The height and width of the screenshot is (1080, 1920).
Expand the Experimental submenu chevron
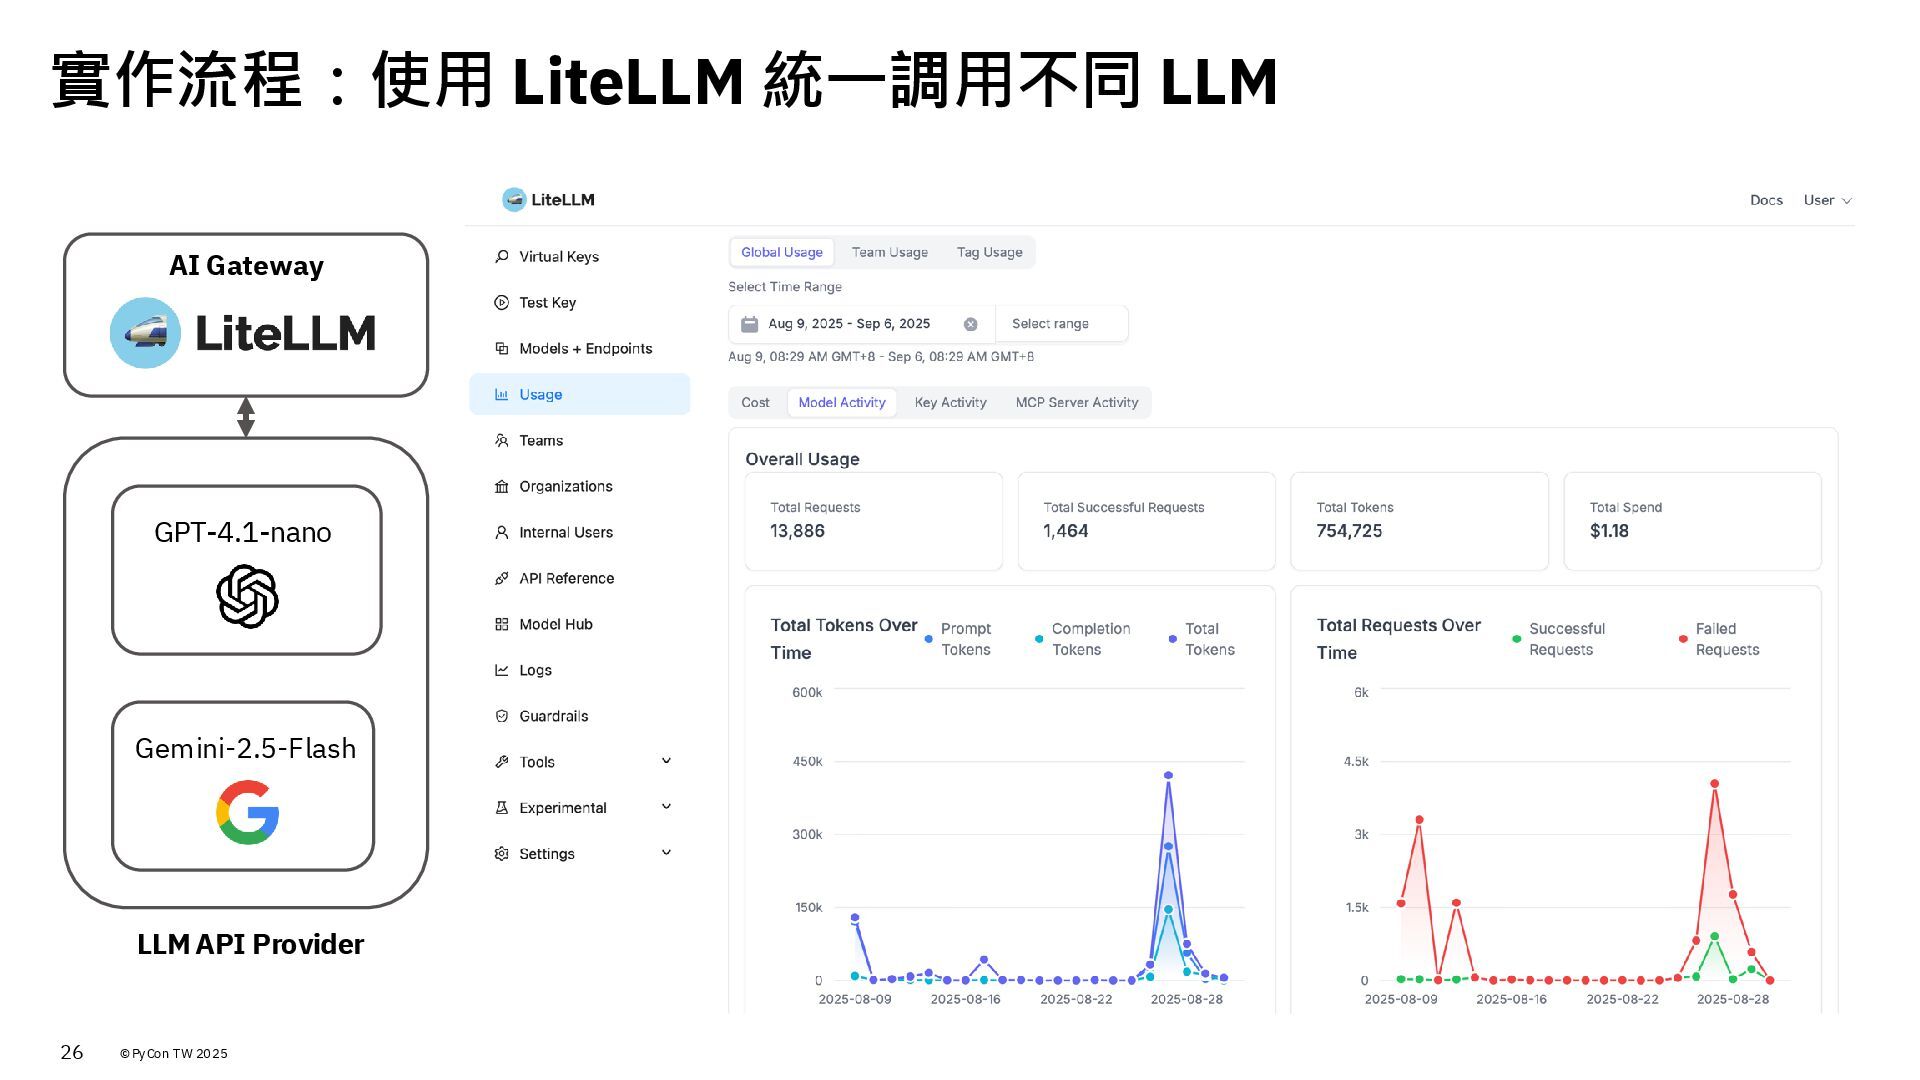click(667, 807)
